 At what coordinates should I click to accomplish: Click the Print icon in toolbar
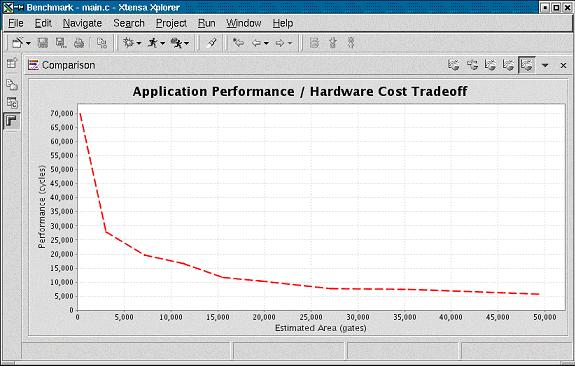pos(79,43)
